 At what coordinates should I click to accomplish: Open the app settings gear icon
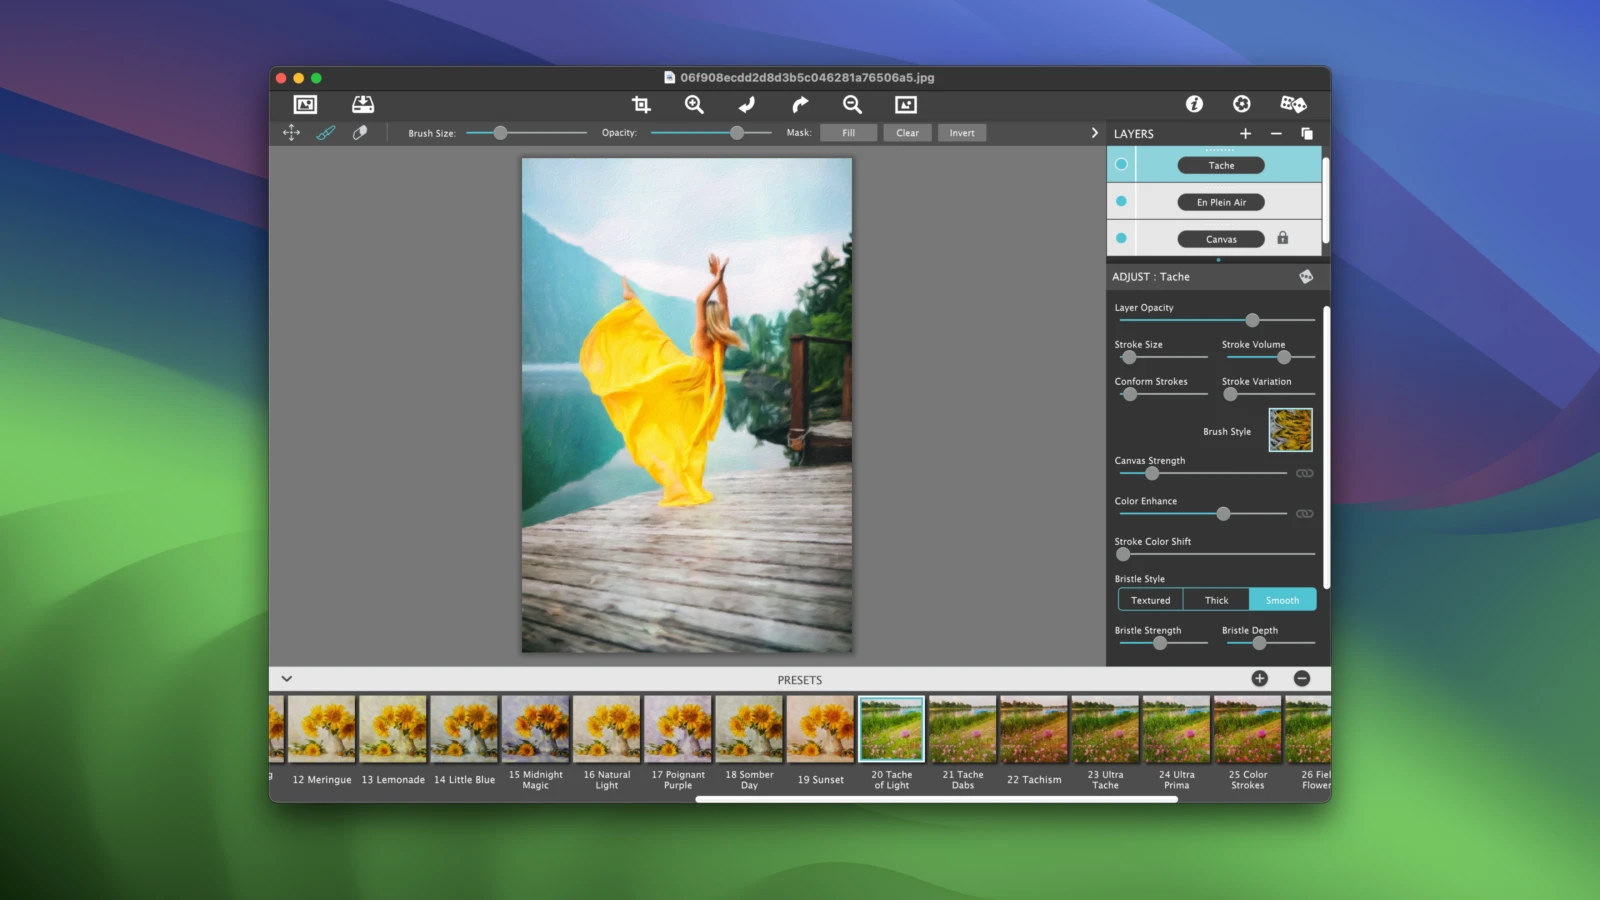tap(1241, 103)
